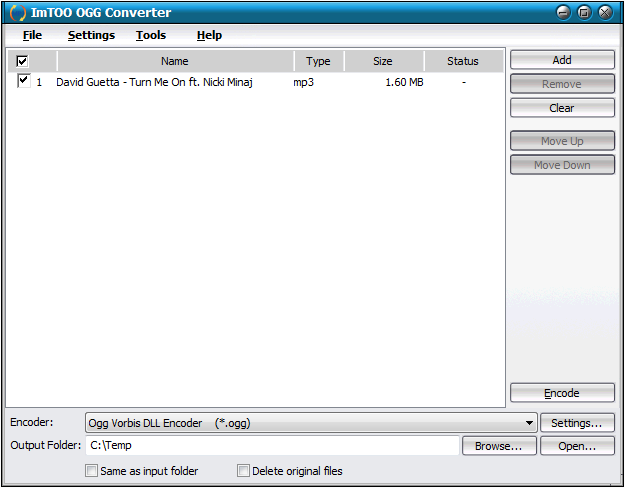Uncheck the David Guetta track checkbox
625x488 pixels.
[24, 81]
